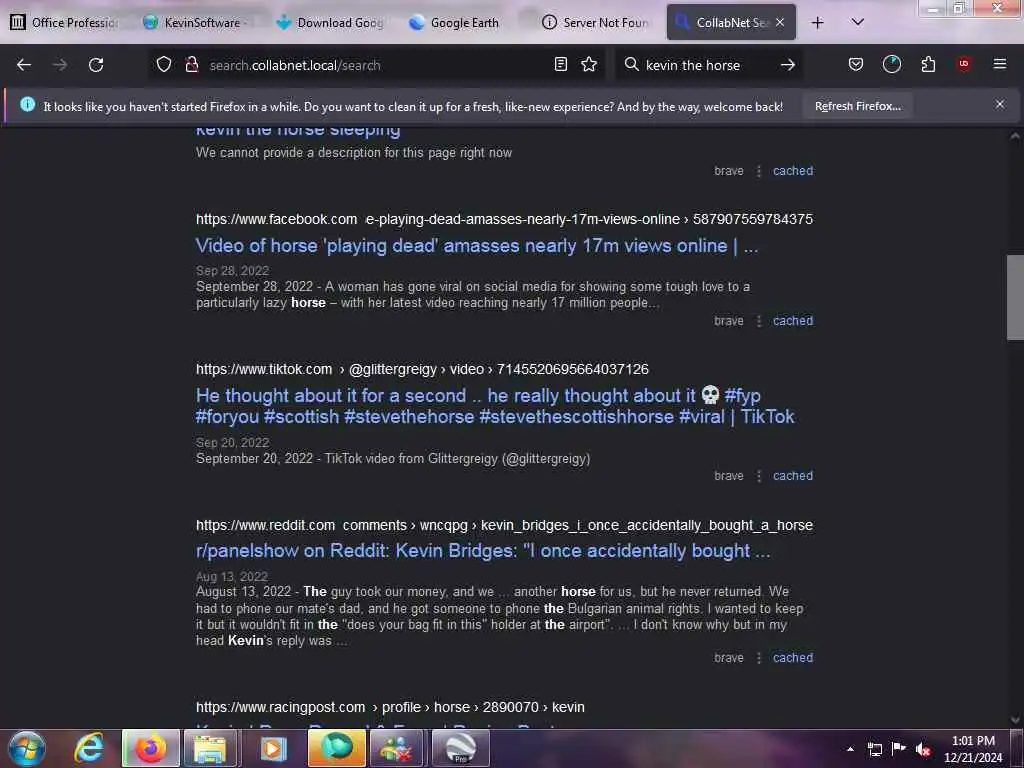
Task: Click the page vertical scrollbar thumb
Action: (1014, 297)
